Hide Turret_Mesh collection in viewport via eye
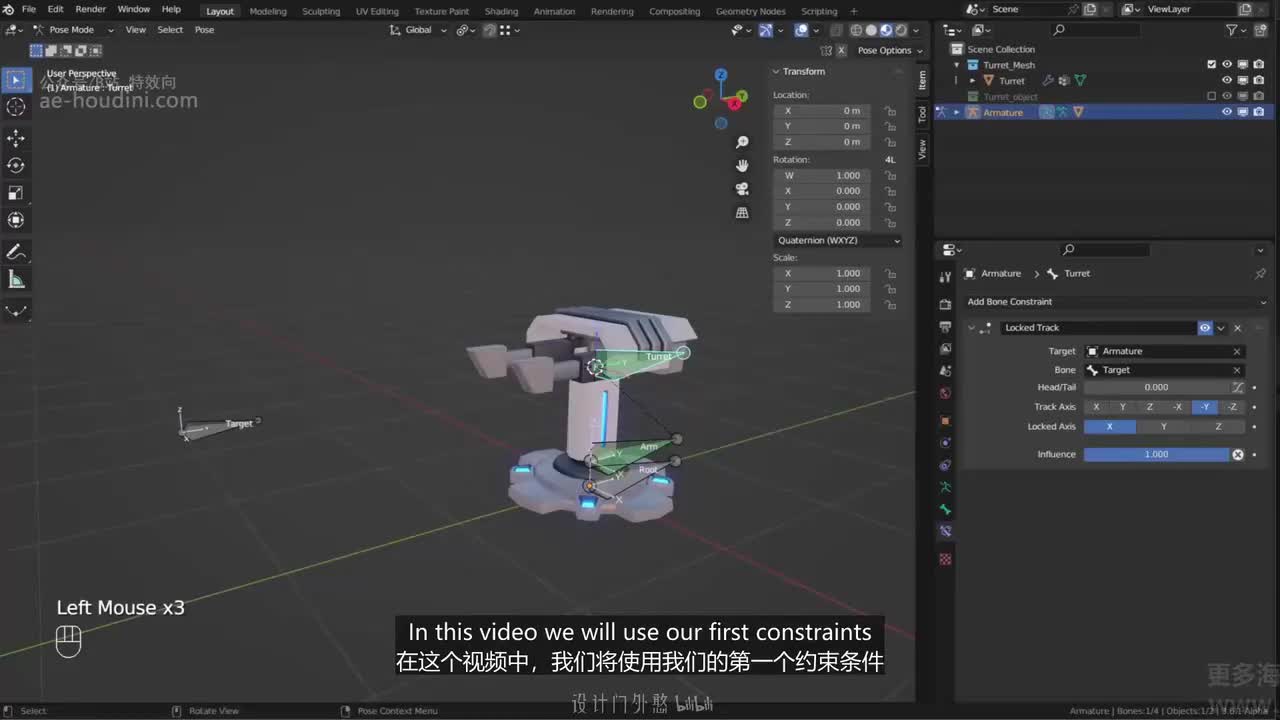The width and height of the screenshot is (1280, 720). click(1227, 65)
